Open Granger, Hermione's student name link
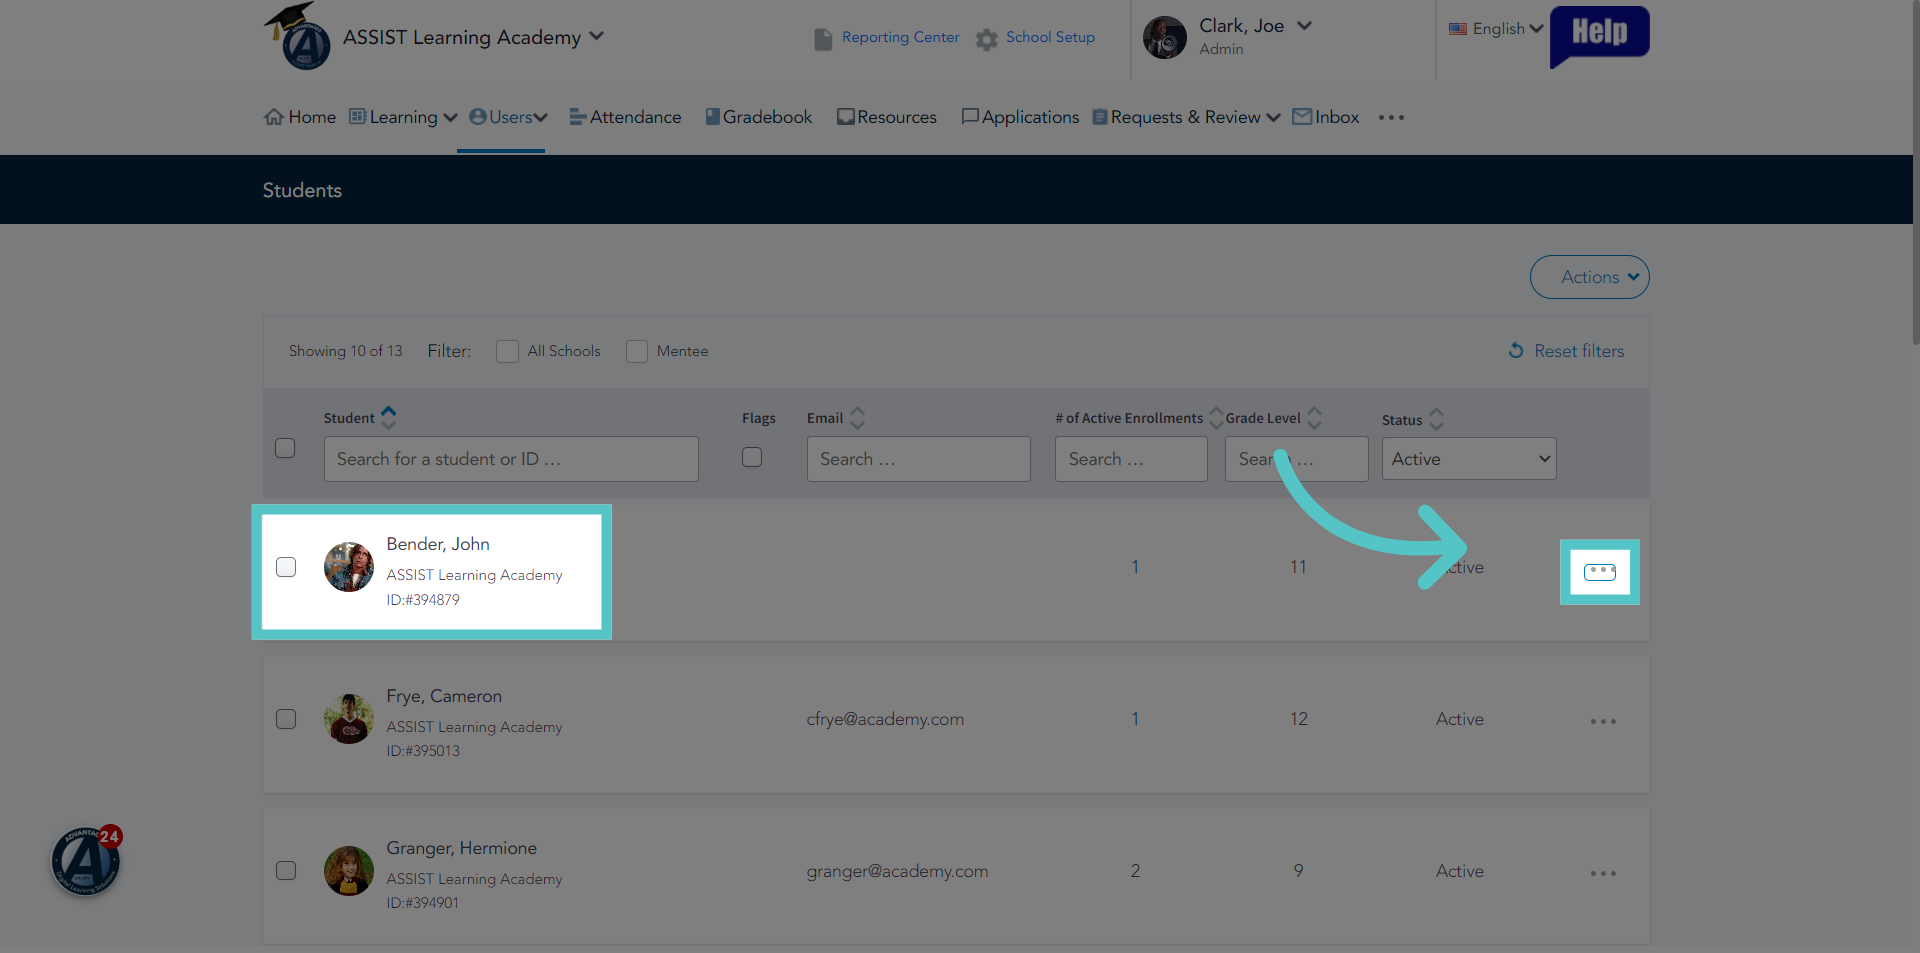 coord(461,848)
